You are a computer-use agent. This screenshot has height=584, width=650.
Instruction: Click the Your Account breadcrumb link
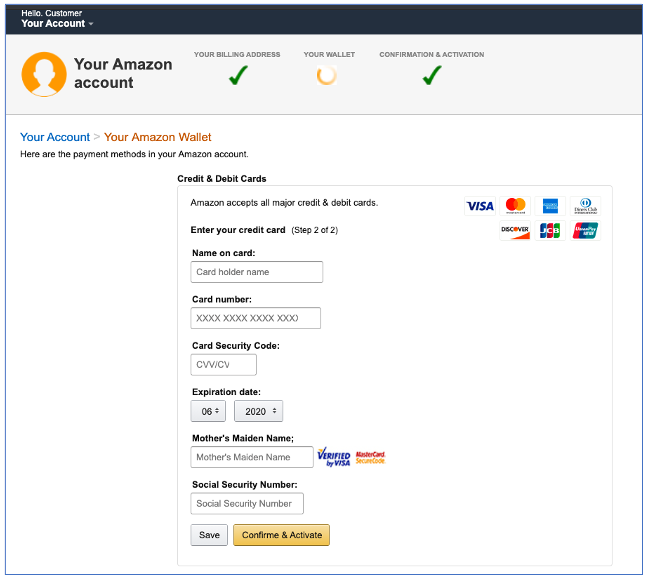tap(55, 137)
